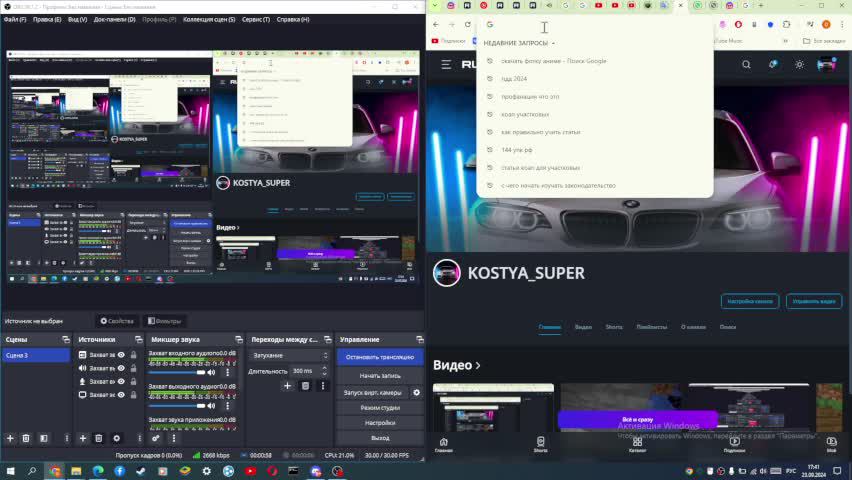Screen dimensions: 852x480
Task: Open the Источники panel overflow menu
Action: [x=139, y=438]
